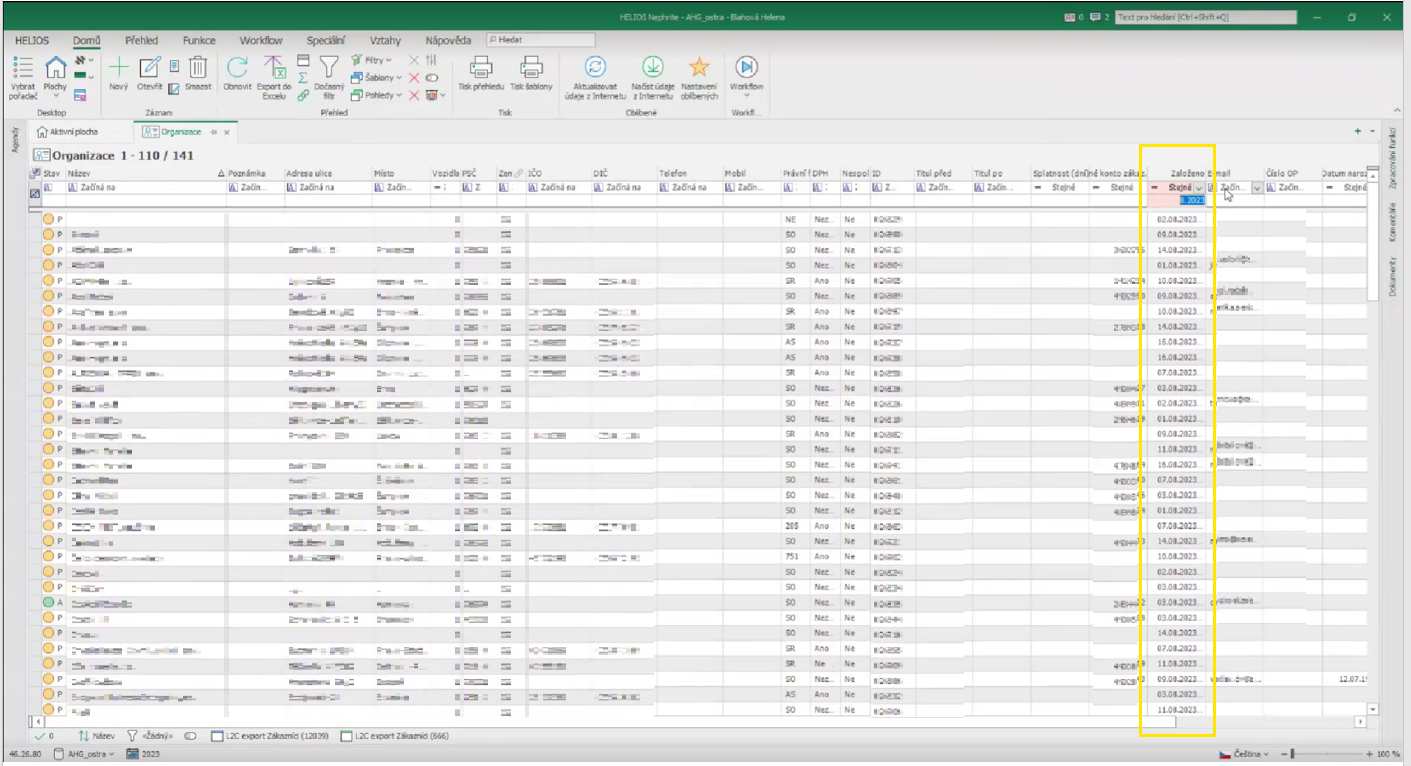
Task: Check L2C export Zákazníci (666) checkbox
Action: (x=347, y=737)
